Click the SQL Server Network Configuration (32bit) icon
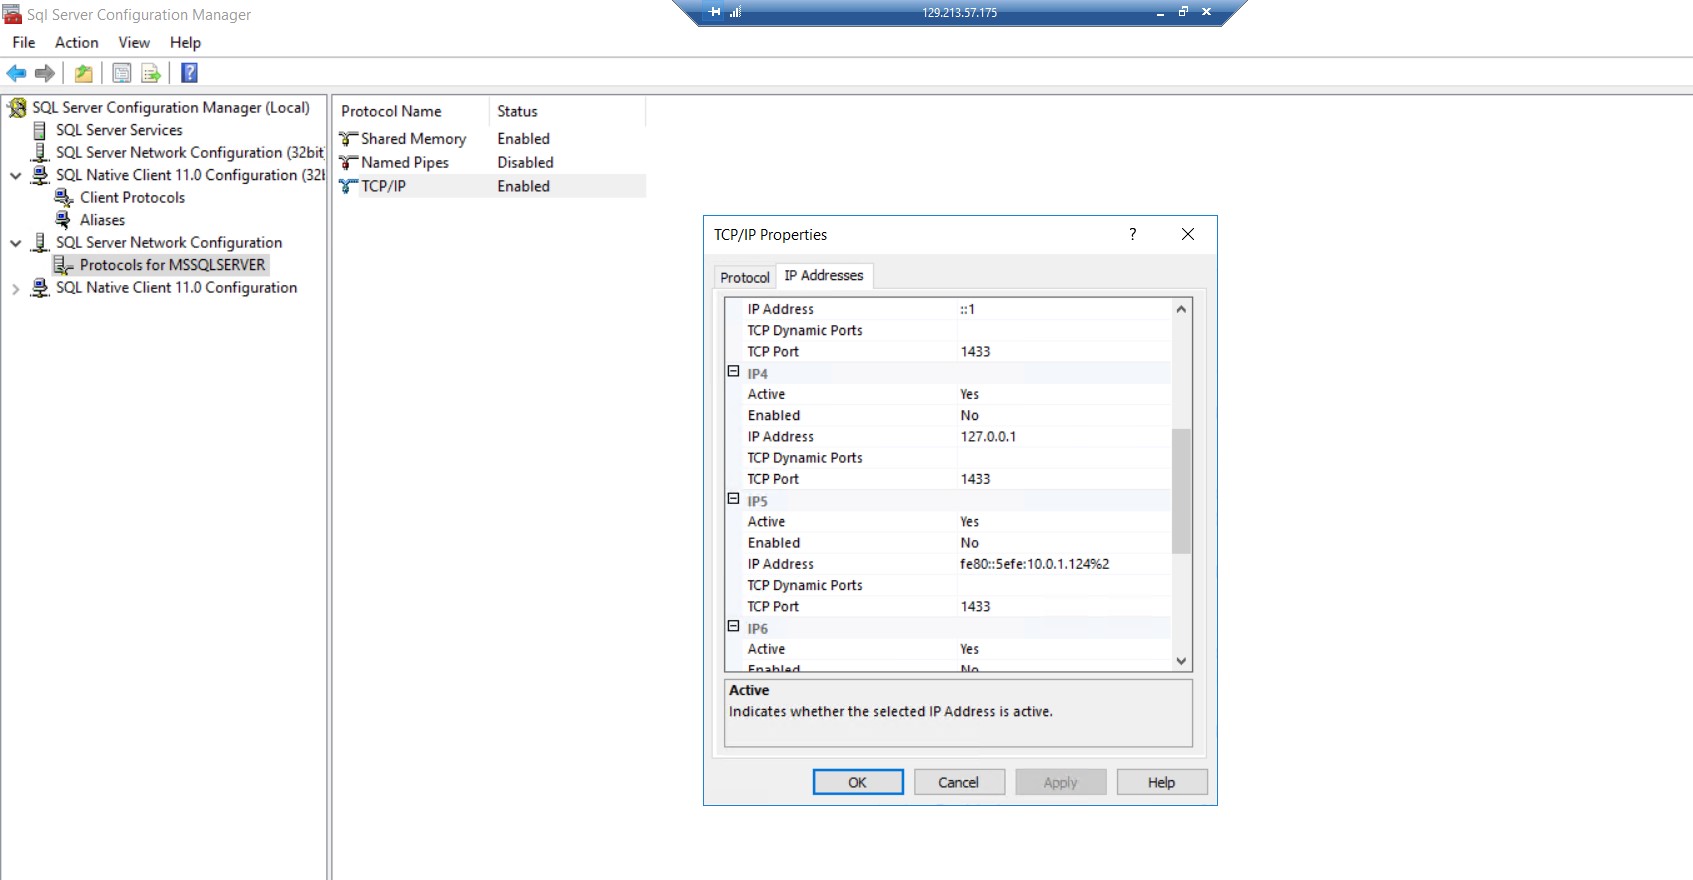This screenshot has width=1693, height=880. pos(40,152)
